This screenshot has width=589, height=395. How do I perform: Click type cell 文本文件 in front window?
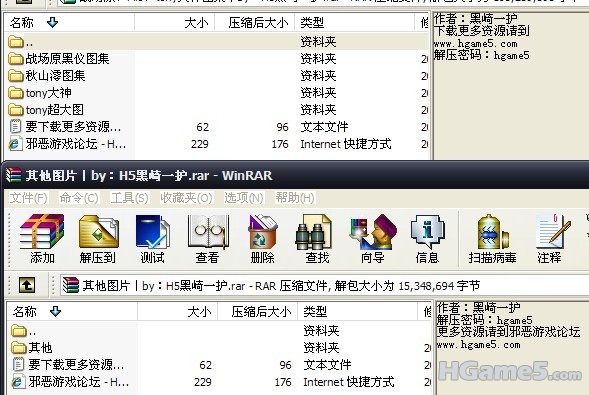tap(327, 365)
